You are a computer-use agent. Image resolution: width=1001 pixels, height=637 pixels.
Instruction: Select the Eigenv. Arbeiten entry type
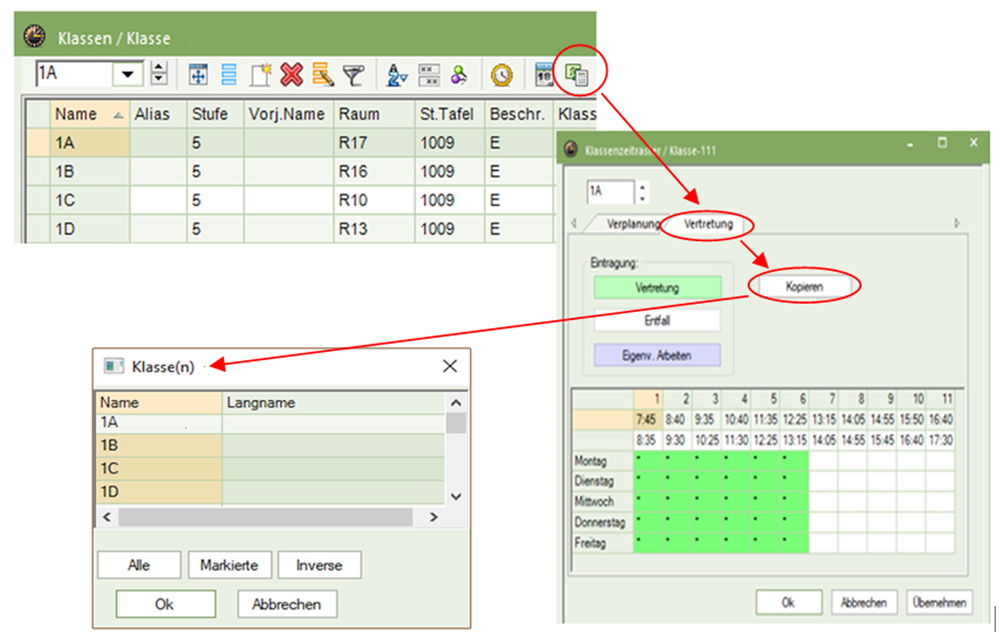click(x=657, y=355)
